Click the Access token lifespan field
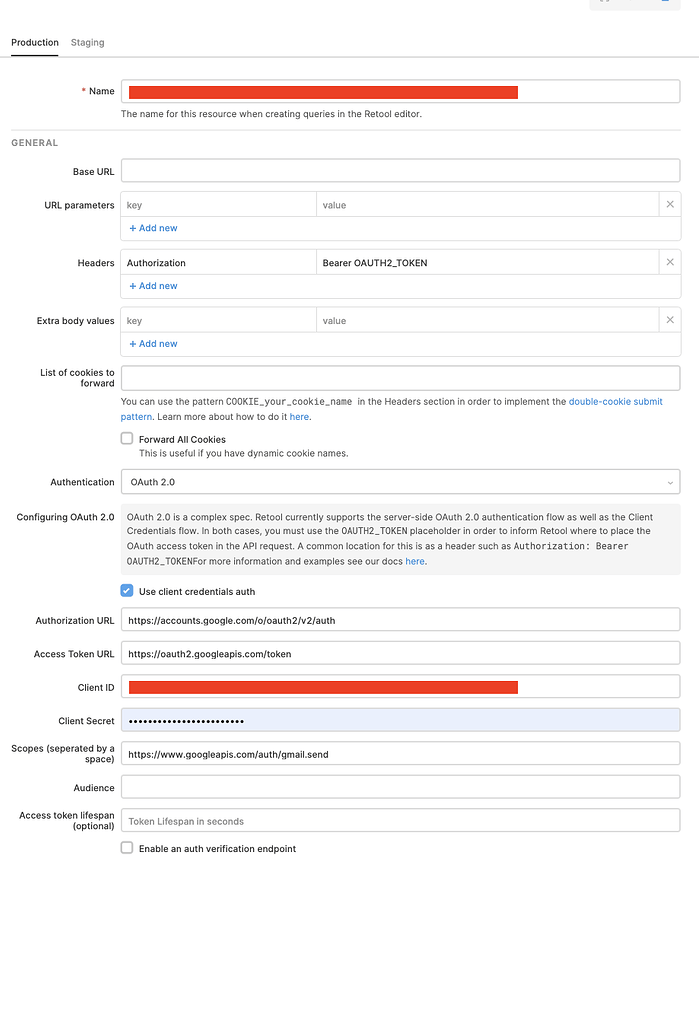The image size is (699, 1024). click(x=400, y=821)
